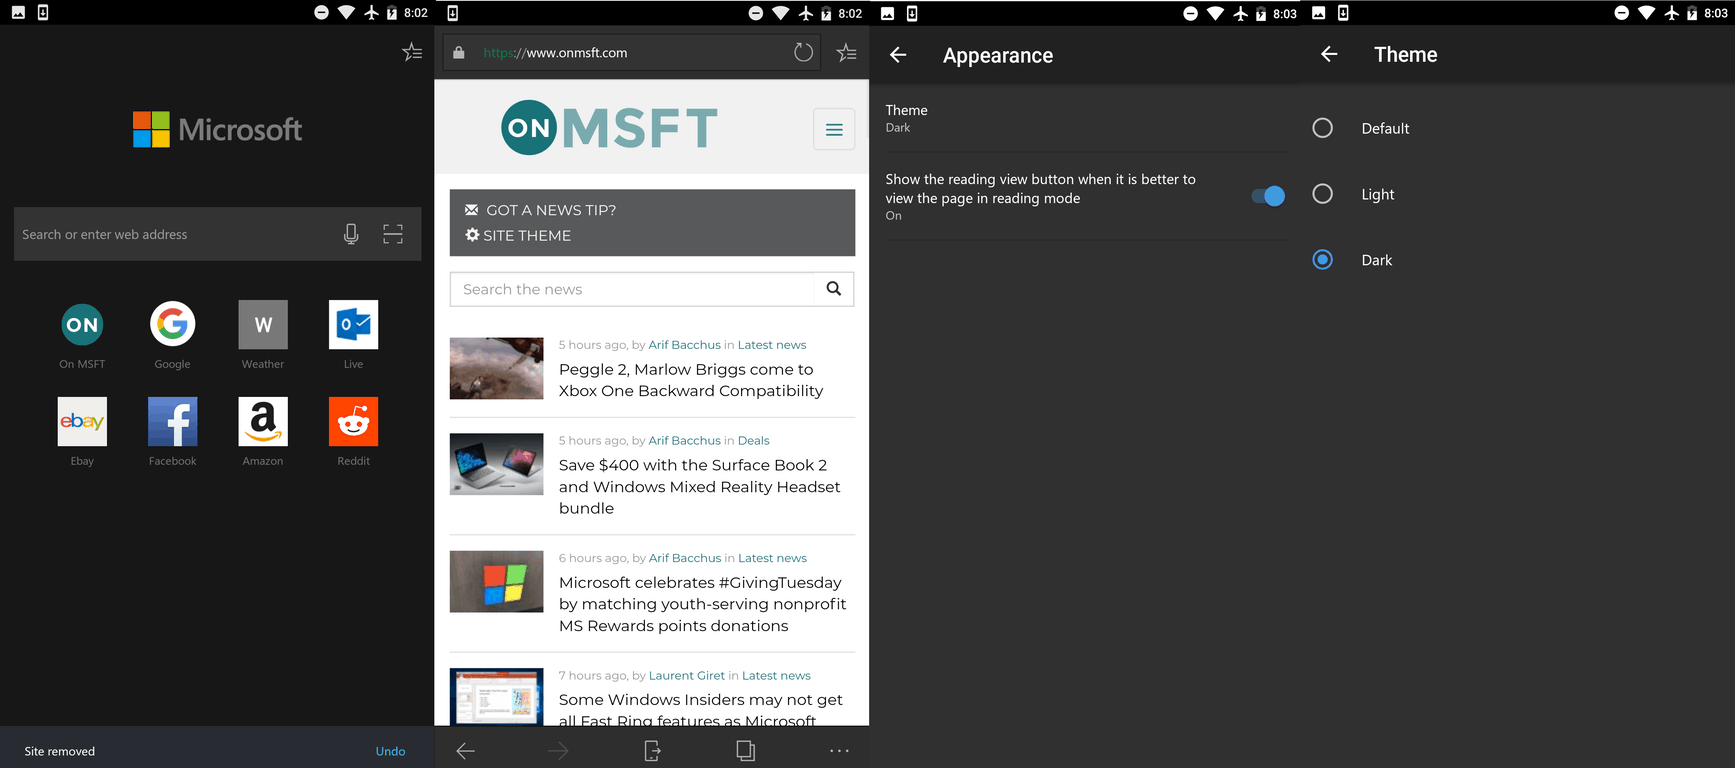Tap the picture notification icon in the Appearance screen status bar
The width and height of the screenshot is (1735, 768).
pyautogui.click(x=887, y=13)
